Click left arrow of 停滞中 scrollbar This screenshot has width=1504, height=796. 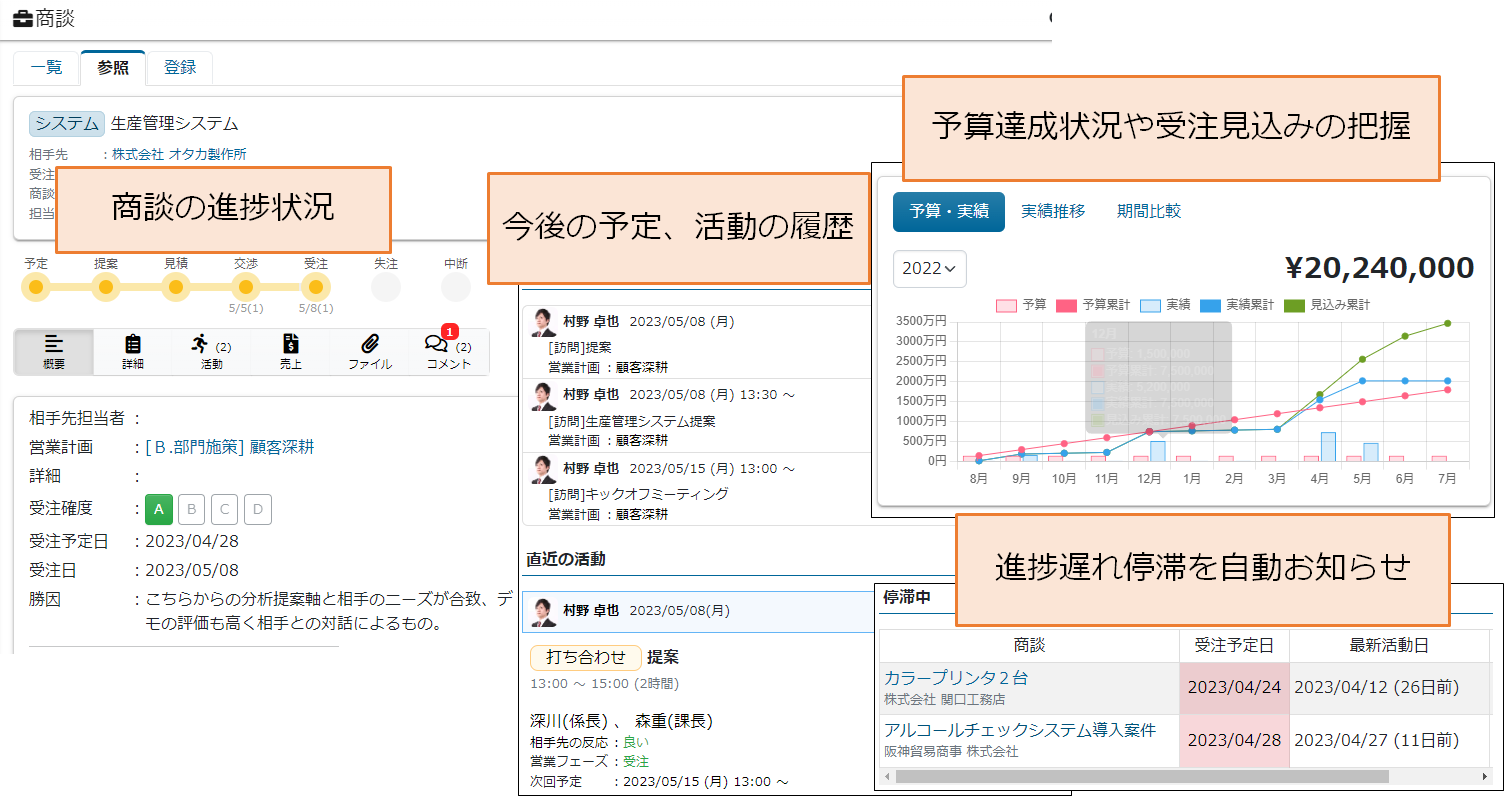(887, 776)
